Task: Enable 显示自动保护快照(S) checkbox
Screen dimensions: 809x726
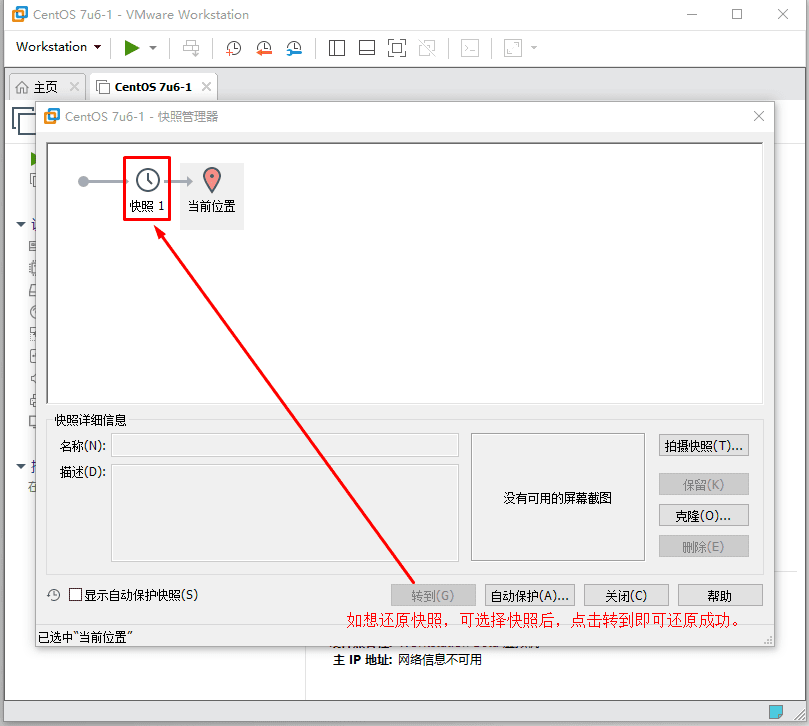Action: coord(75,595)
